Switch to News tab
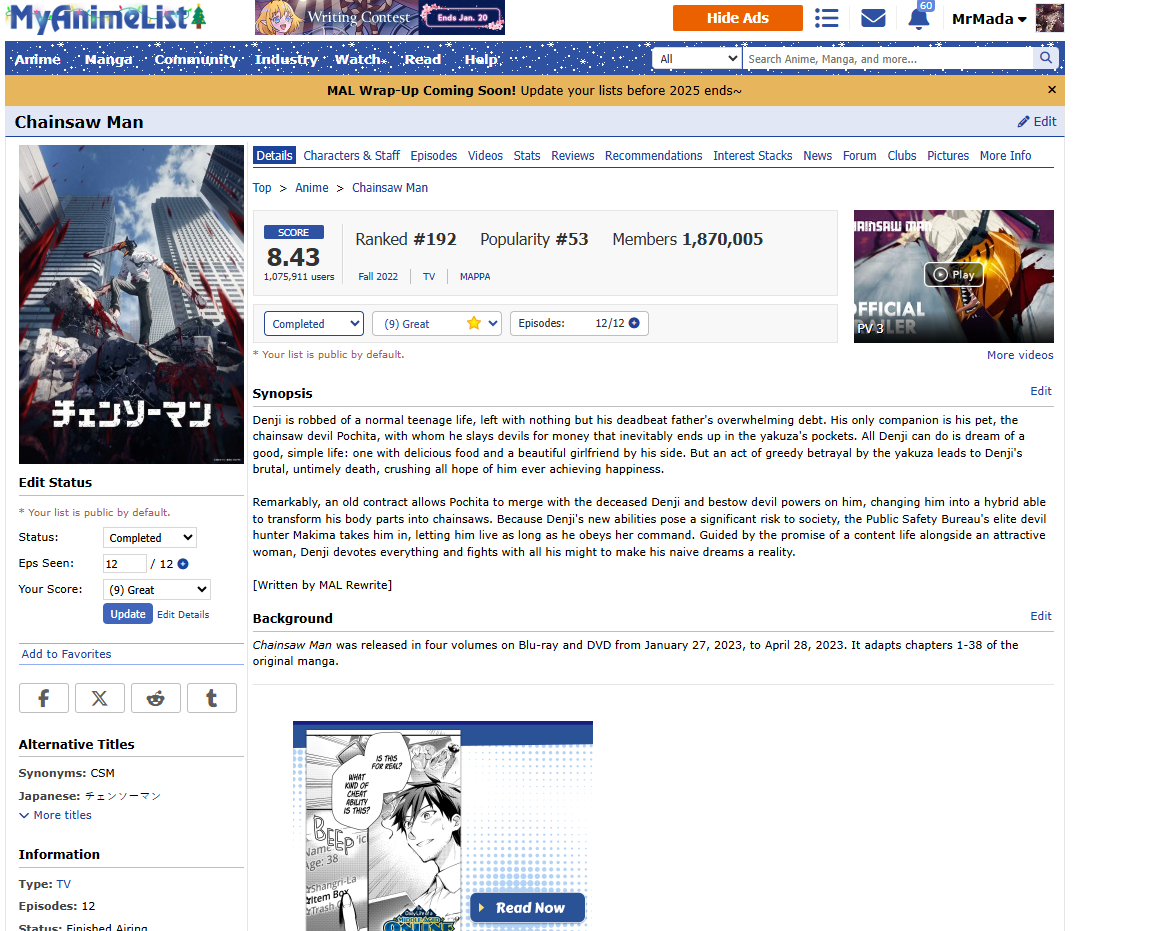This screenshot has height=931, width=1154. tap(818, 155)
